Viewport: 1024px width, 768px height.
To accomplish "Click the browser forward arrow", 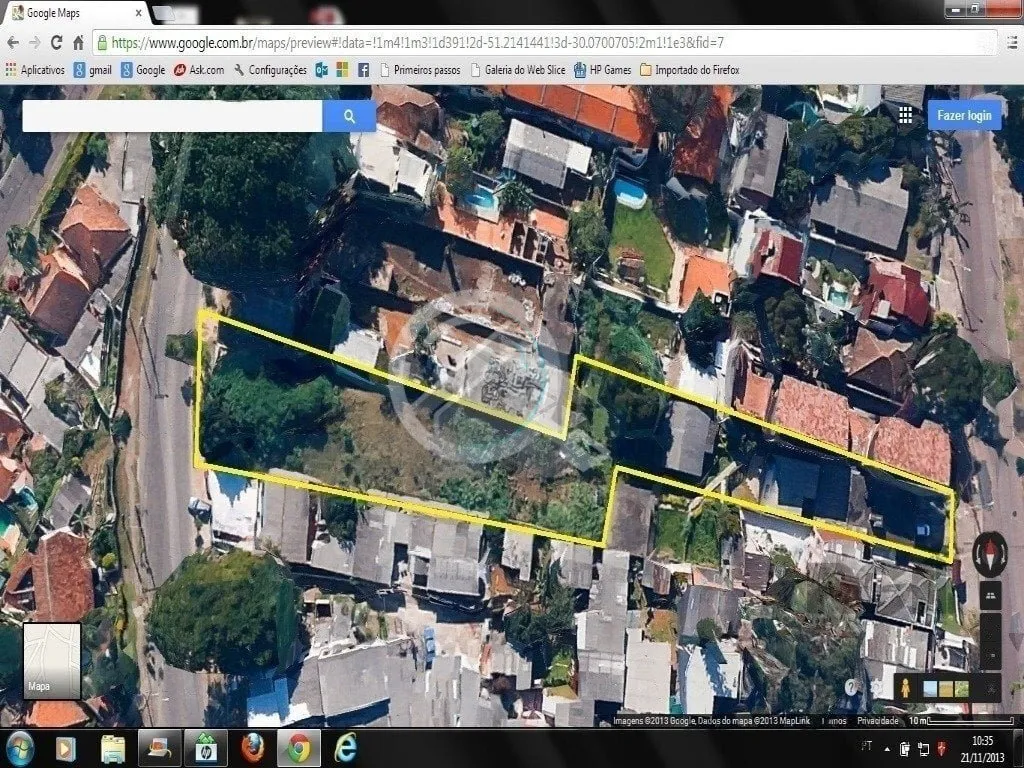I will [35, 43].
